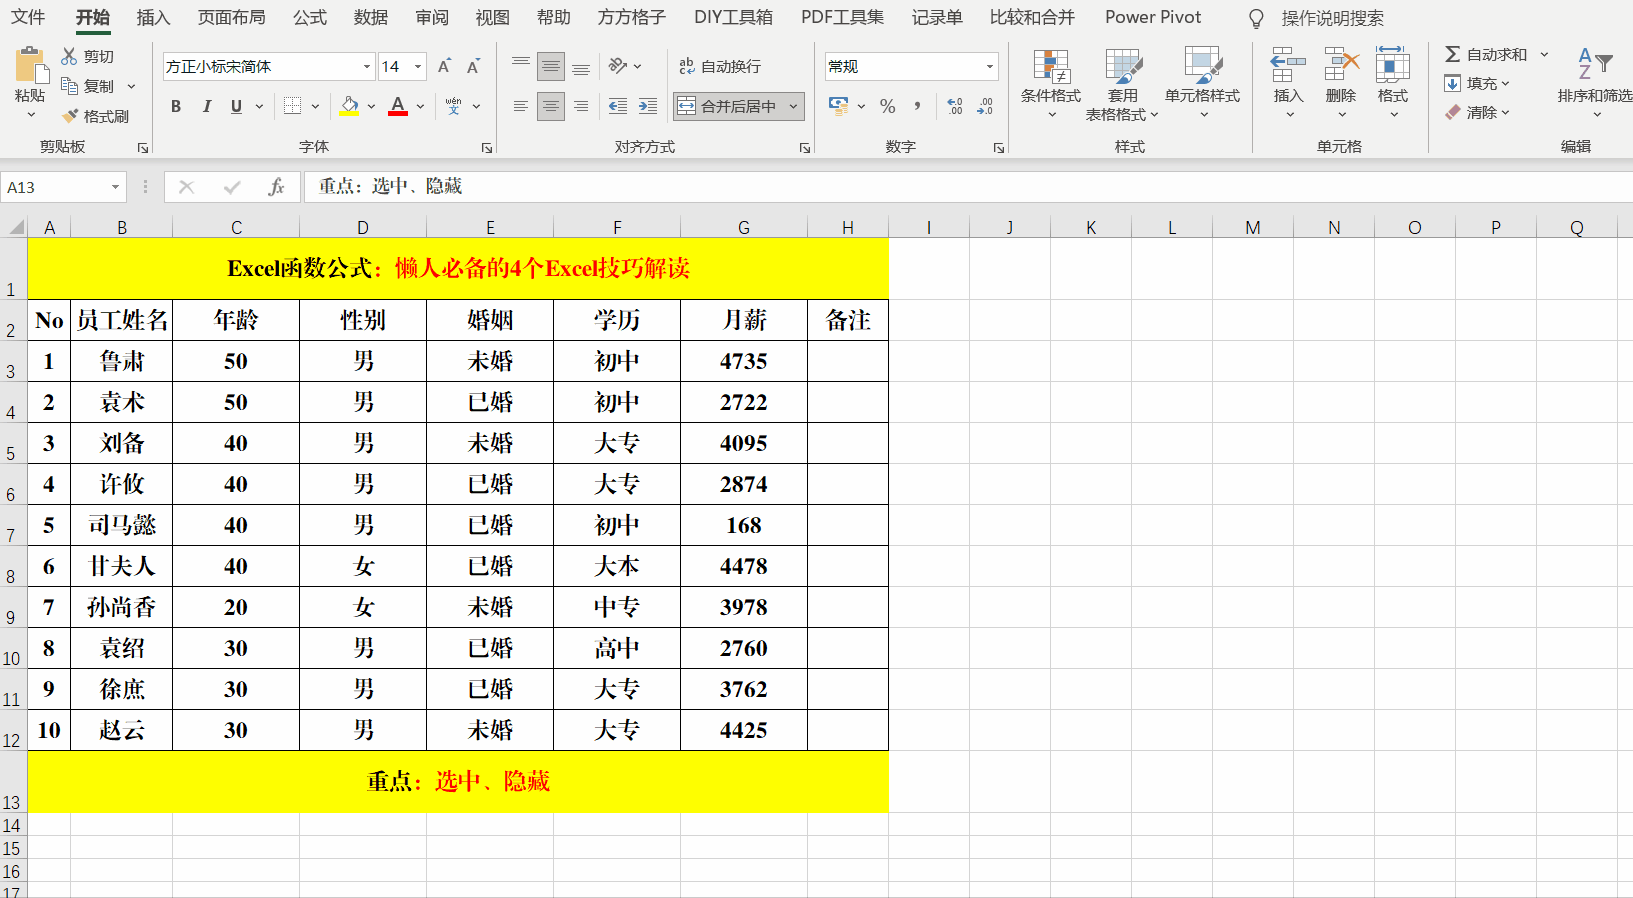Viewport: 1633px width, 898px height.
Task: Open the font name dropdown
Action: (367, 66)
